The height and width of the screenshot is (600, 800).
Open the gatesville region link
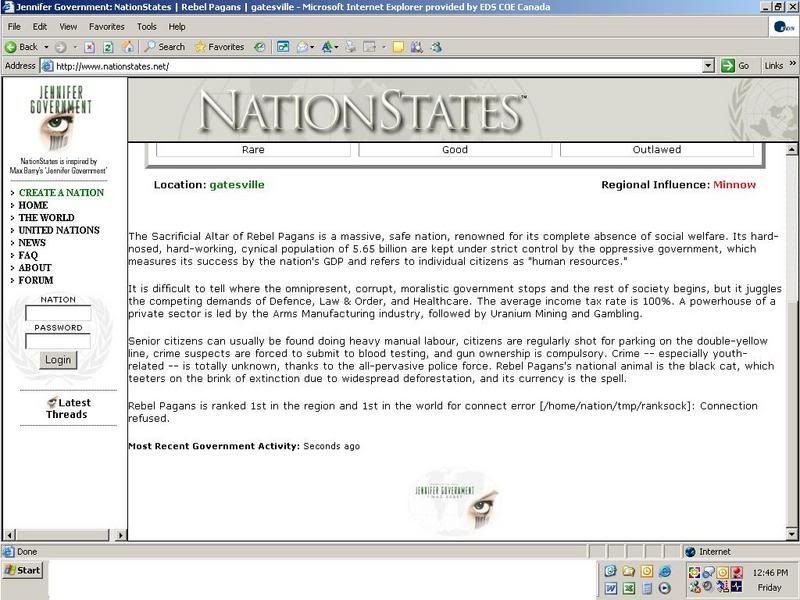(x=237, y=185)
